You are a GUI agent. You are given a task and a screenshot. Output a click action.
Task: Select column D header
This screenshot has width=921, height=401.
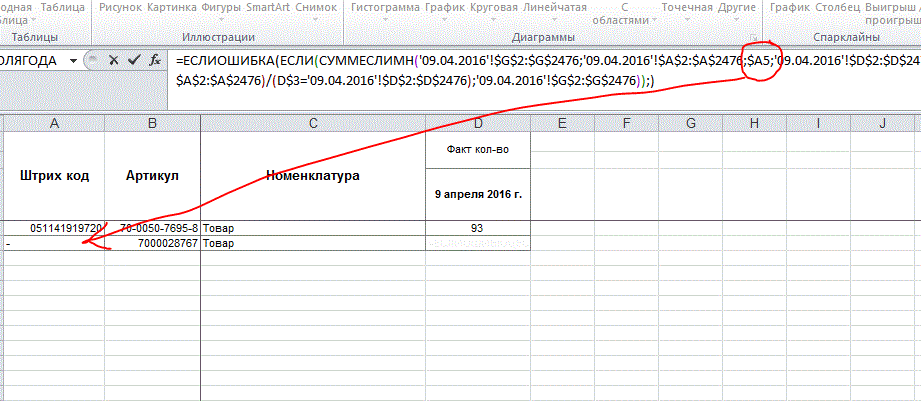tap(478, 123)
